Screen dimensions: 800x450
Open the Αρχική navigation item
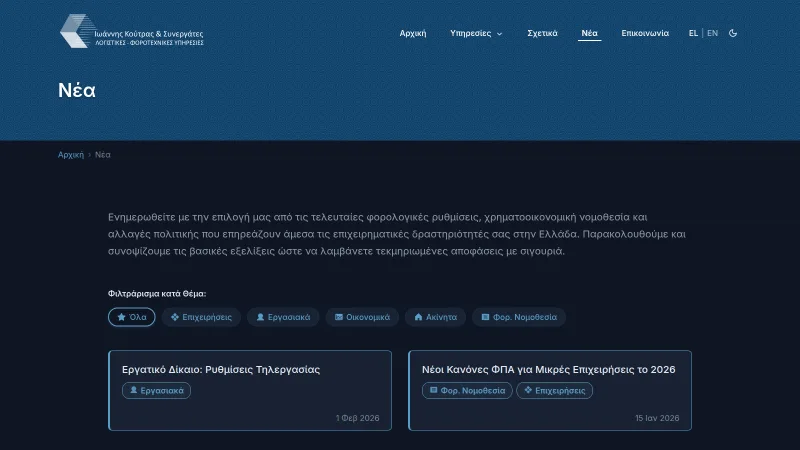pyautogui.click(x=413, y=33)
